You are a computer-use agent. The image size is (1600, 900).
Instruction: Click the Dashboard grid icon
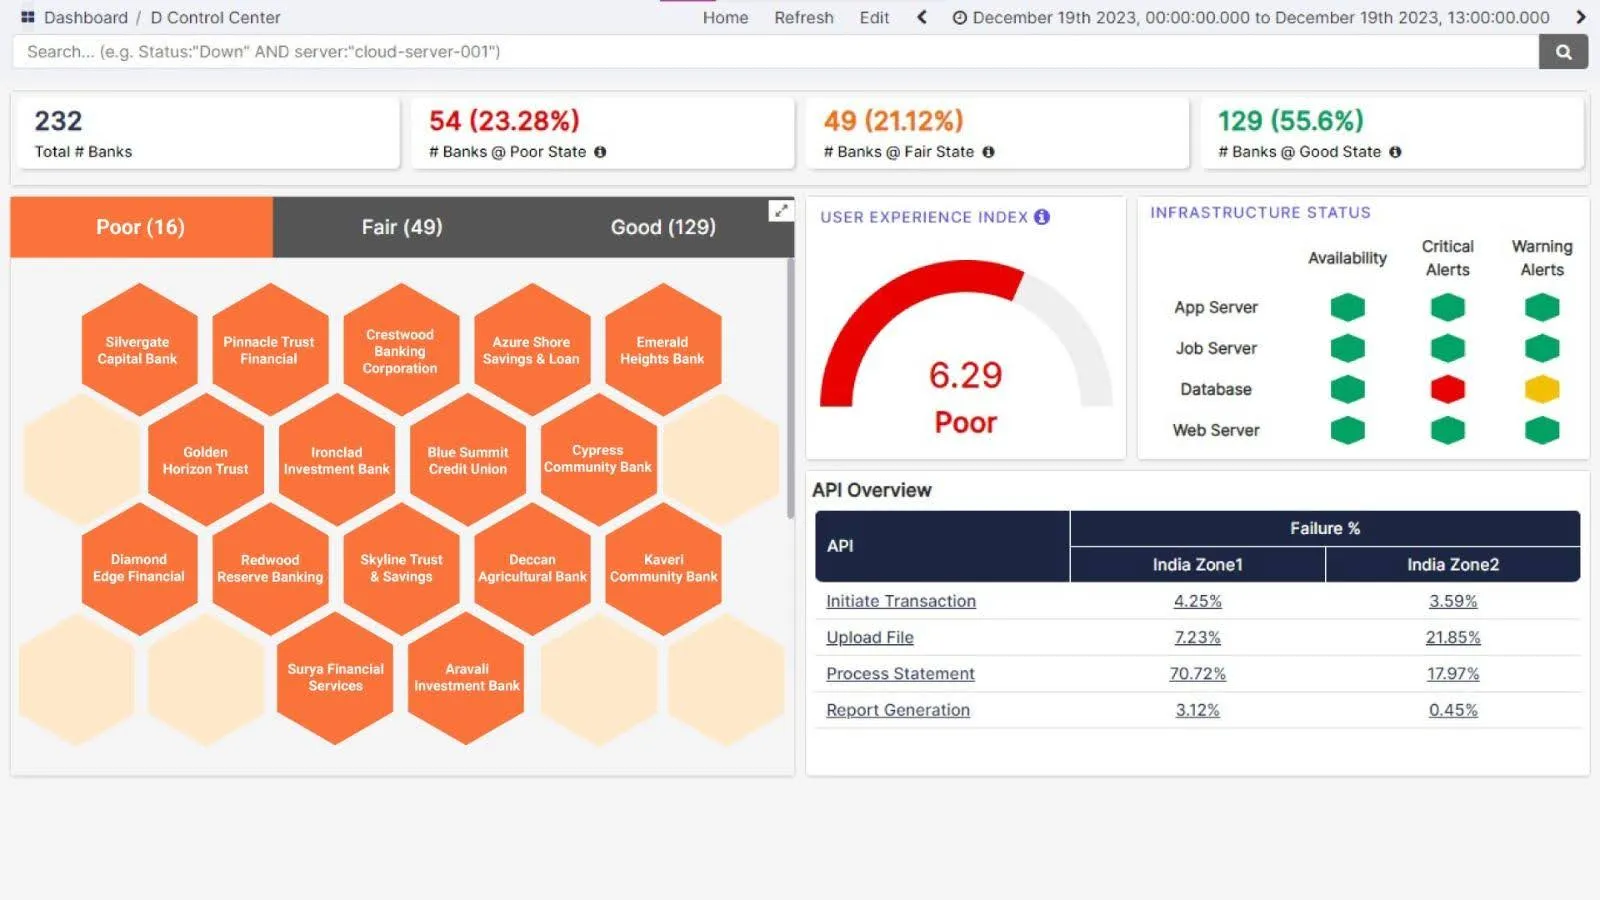(x=28, y=17)
